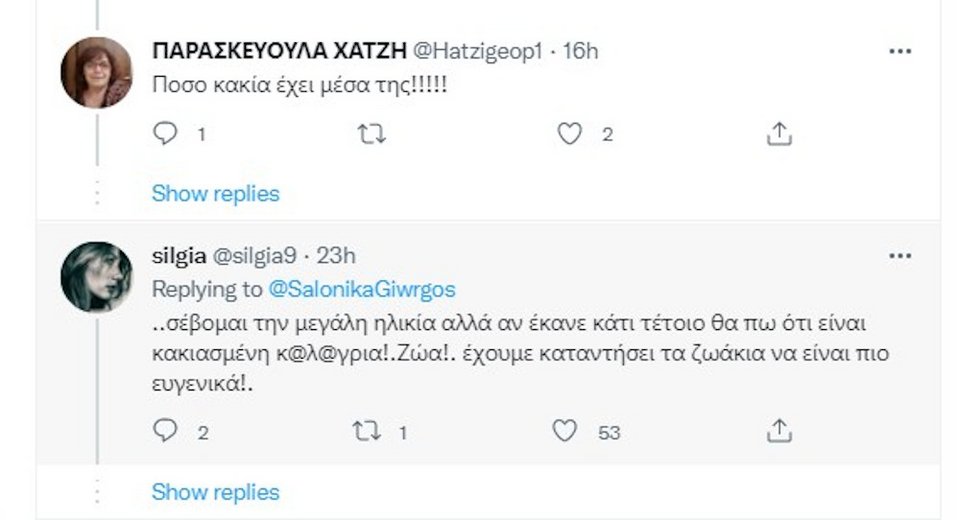This screenshot has width=960, height=520.
Task: Open more options for Hatzigeop1 tweet
Action: [899, 50]
